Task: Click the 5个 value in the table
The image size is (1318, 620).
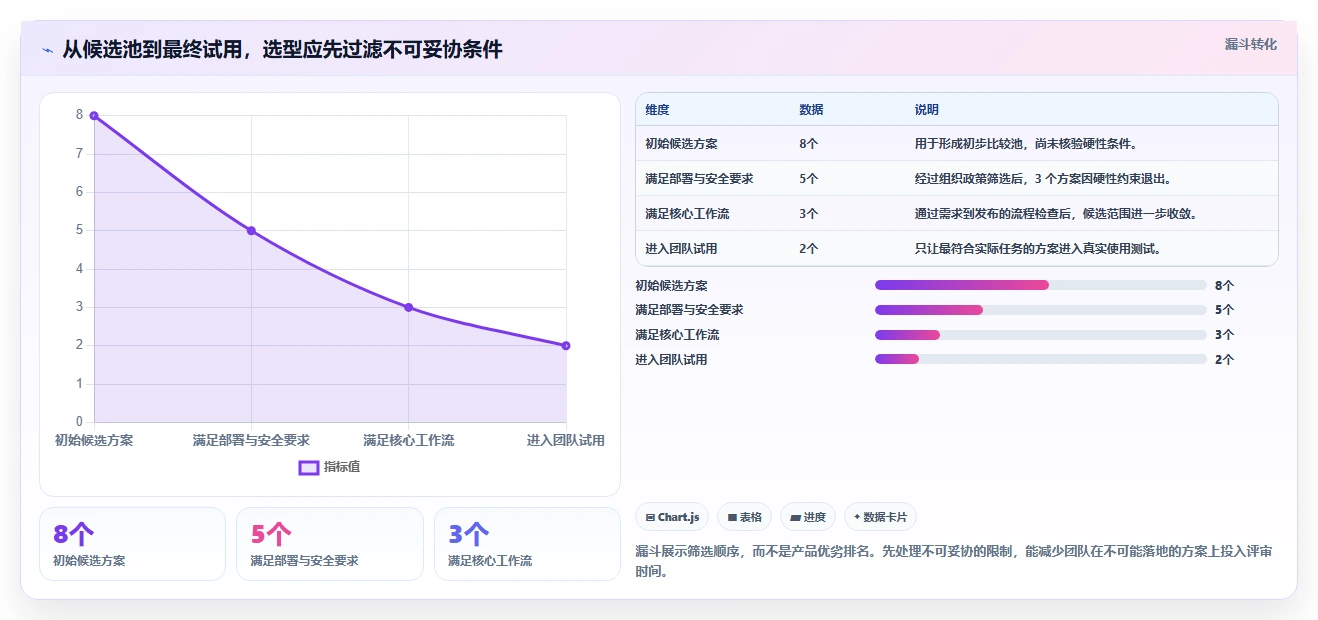Action: point(808,179)
